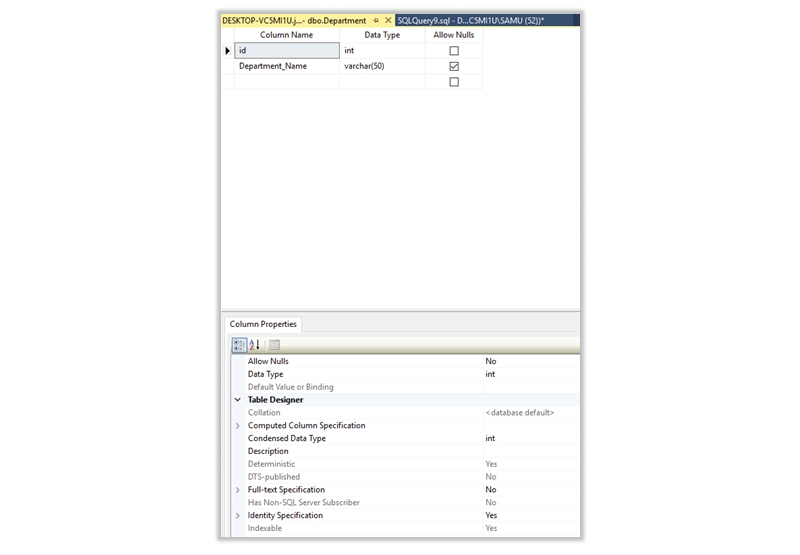
Task: Click the Data Type column header
Action: click(x=382, y=35)
